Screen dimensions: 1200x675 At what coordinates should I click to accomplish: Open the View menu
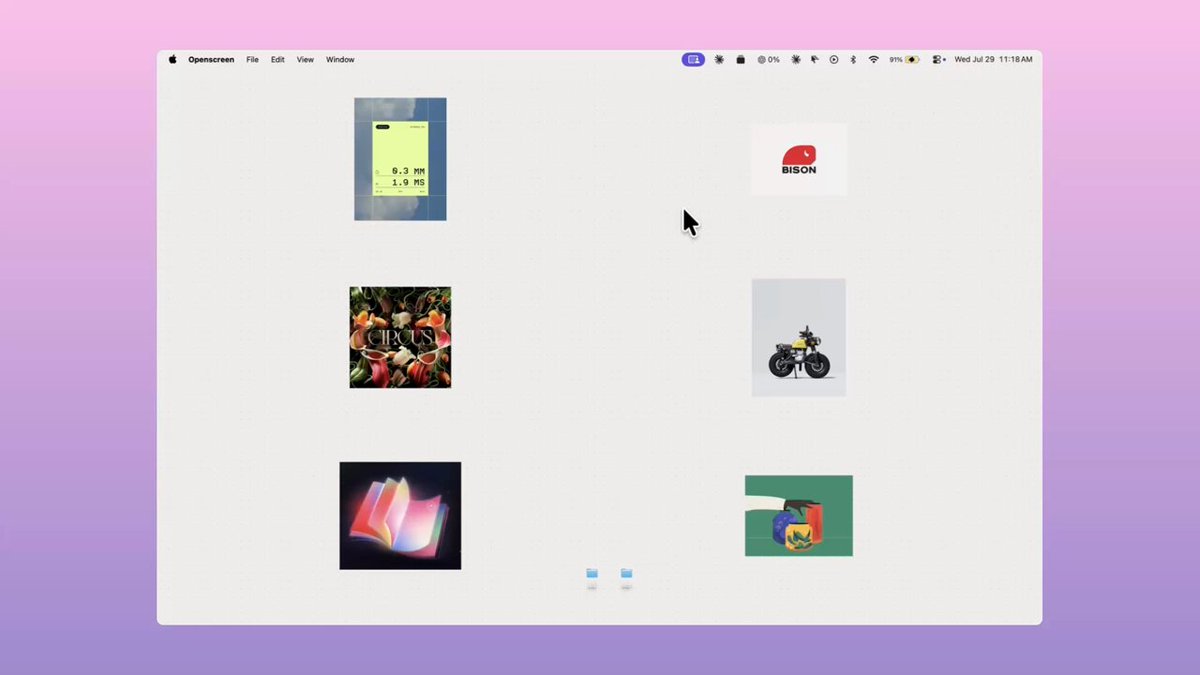(x=305, y=60)
